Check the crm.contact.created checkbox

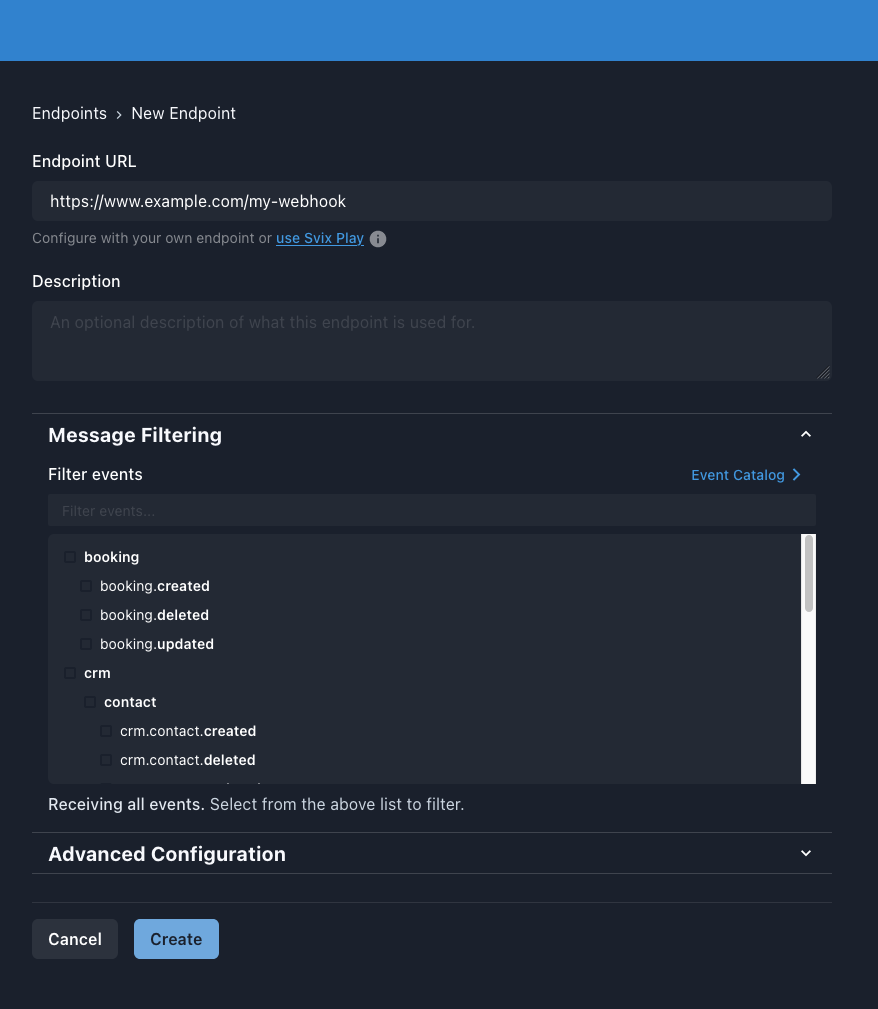106,731
